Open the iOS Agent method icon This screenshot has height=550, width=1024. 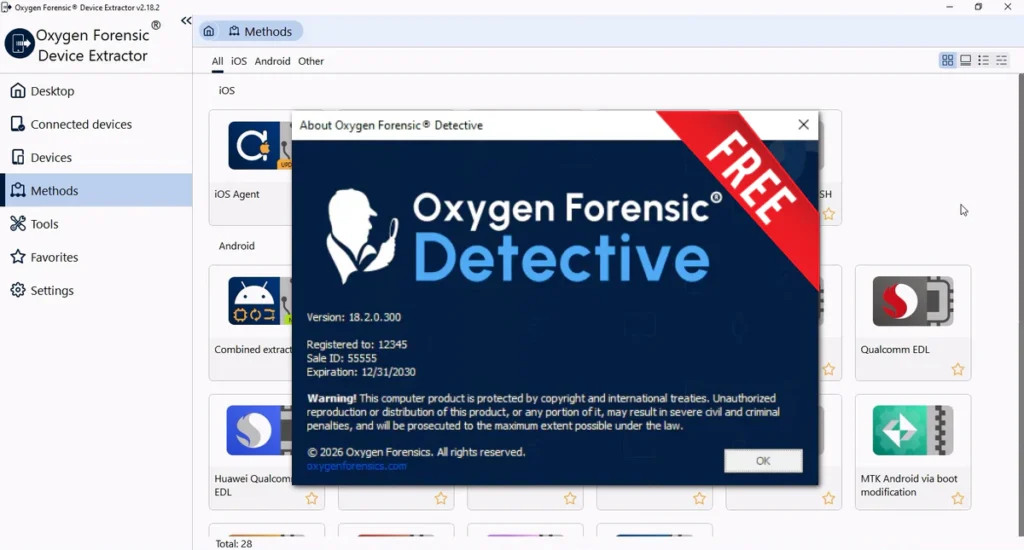(259, 146)
